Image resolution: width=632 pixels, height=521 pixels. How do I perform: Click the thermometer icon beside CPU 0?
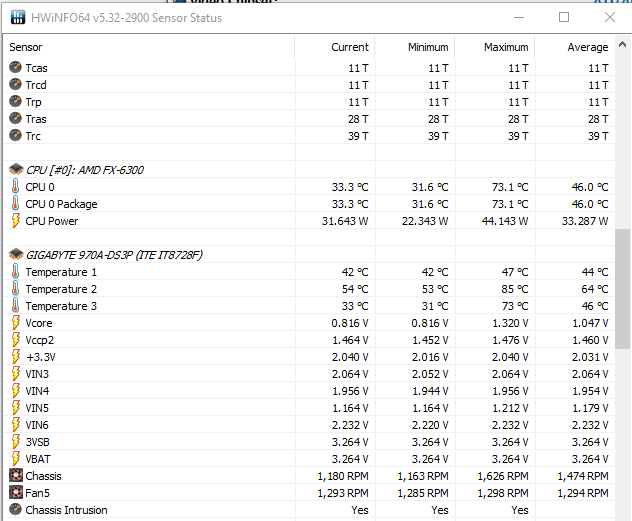point(15,186)
